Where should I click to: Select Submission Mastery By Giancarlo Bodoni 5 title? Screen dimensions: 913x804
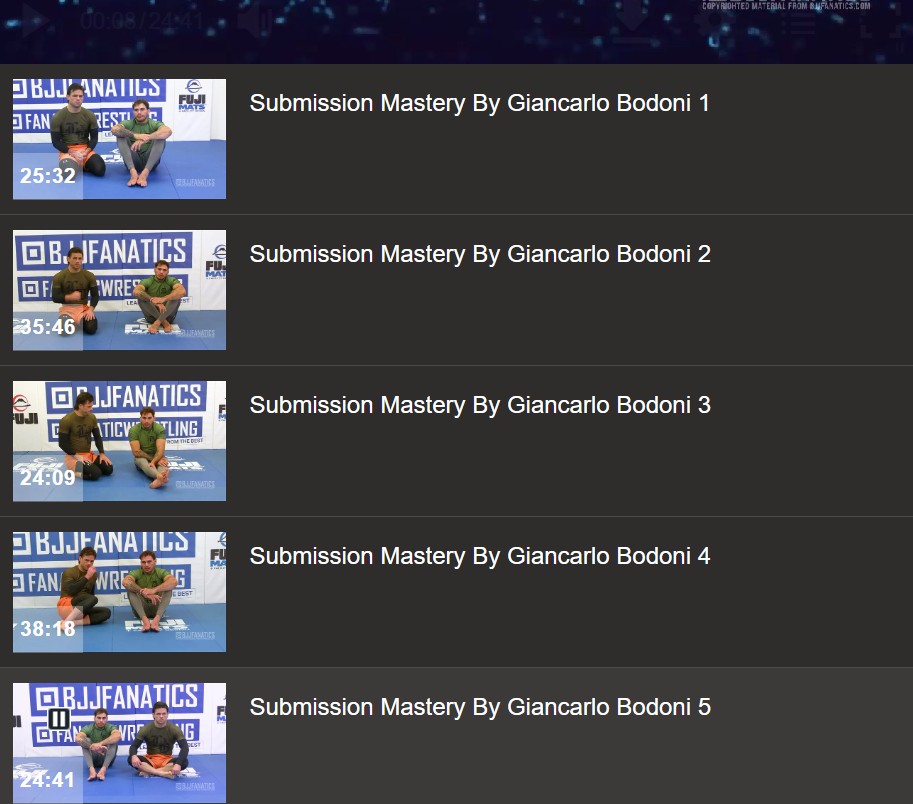pos(480,707)
